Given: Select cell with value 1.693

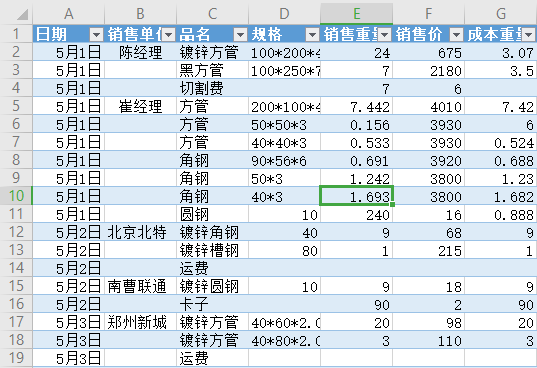Looking at the screenshot, I should 357,196.
